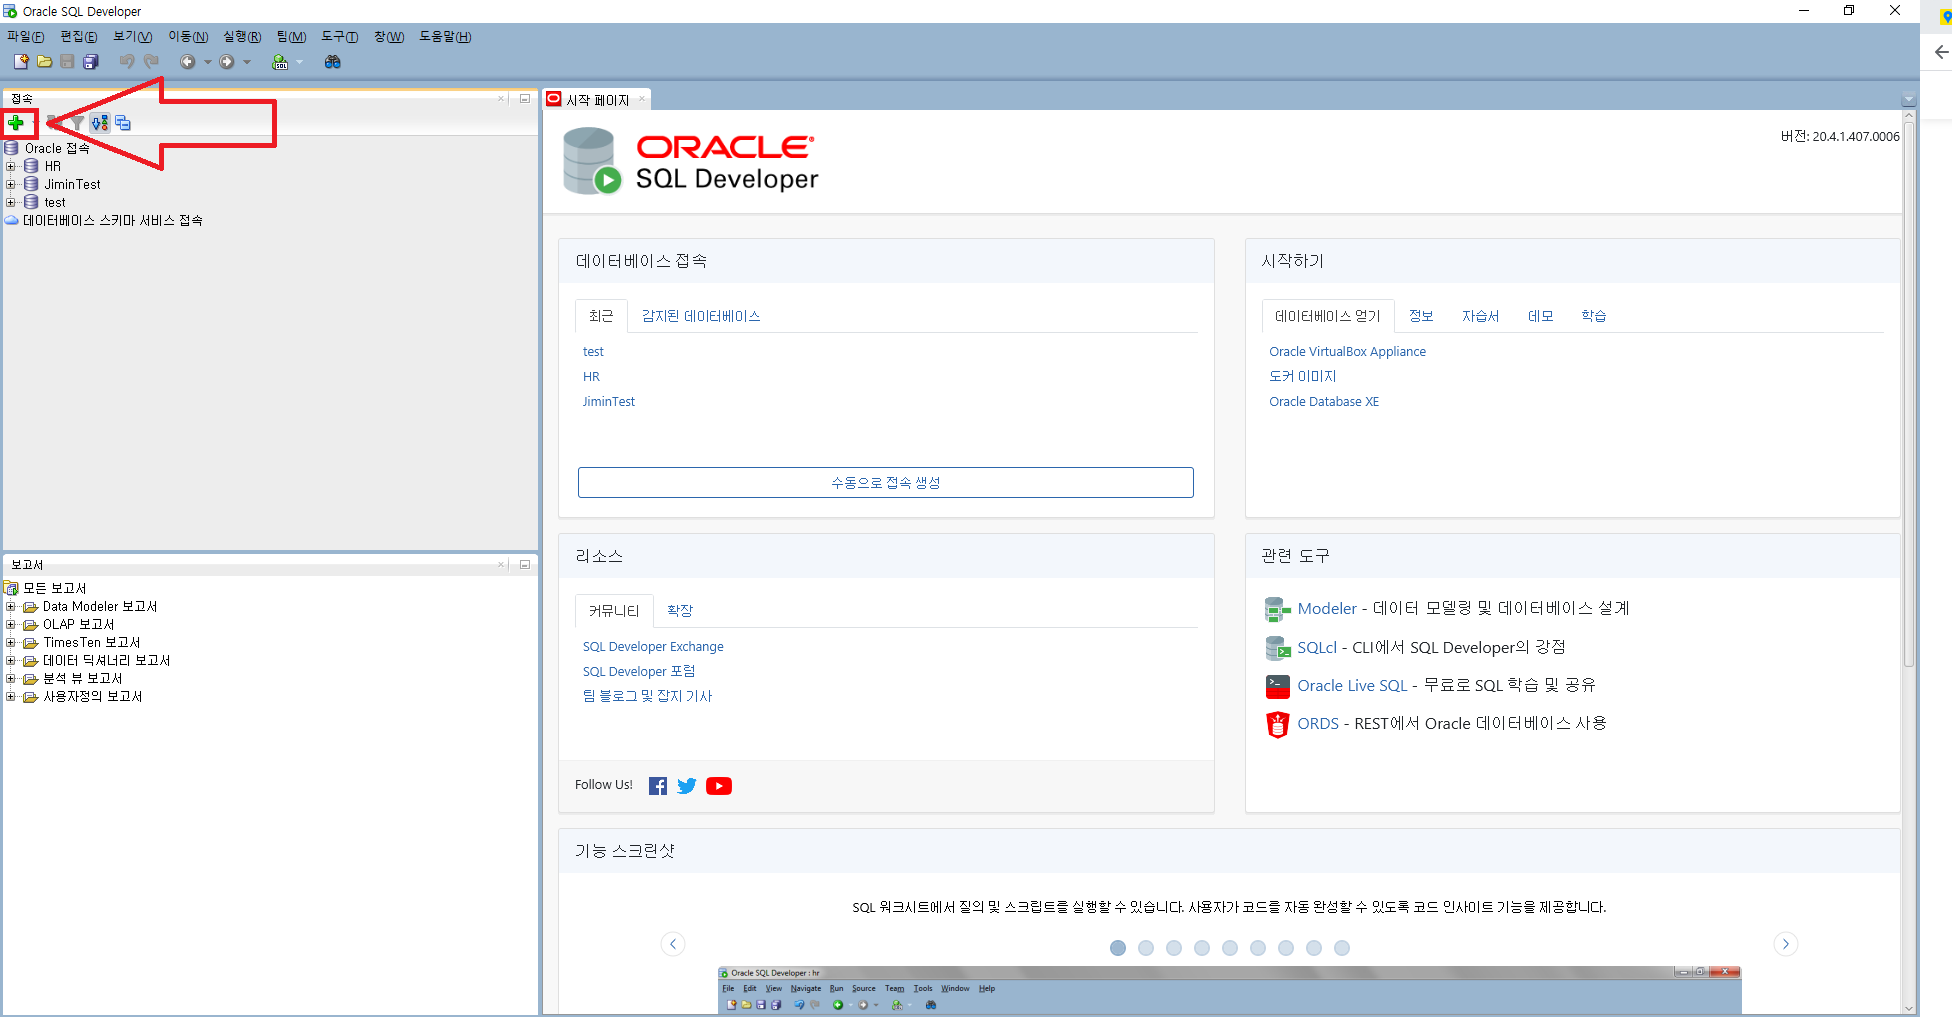Image resolution: width=1952 pixels, height=1017 pixels.
Task: Open the JiminTest recent connection link
Action: [x=609, y=401]
